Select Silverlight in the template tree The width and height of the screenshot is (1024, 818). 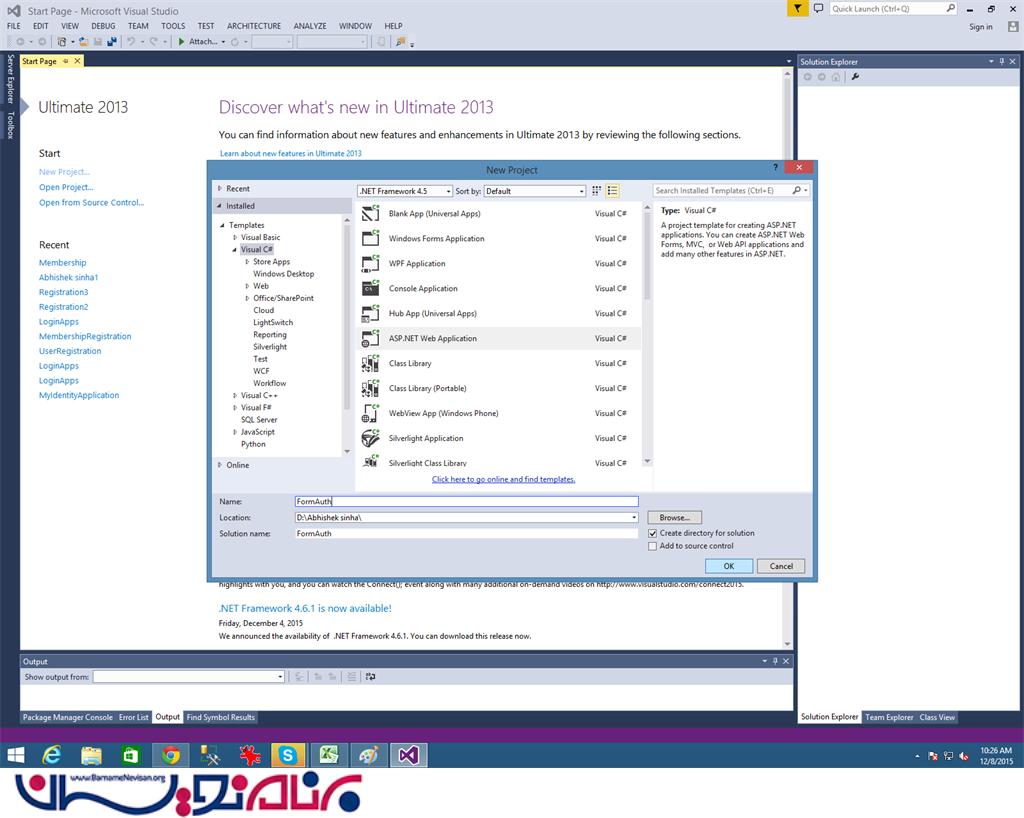pyautogui.click(x=270, y=347)
